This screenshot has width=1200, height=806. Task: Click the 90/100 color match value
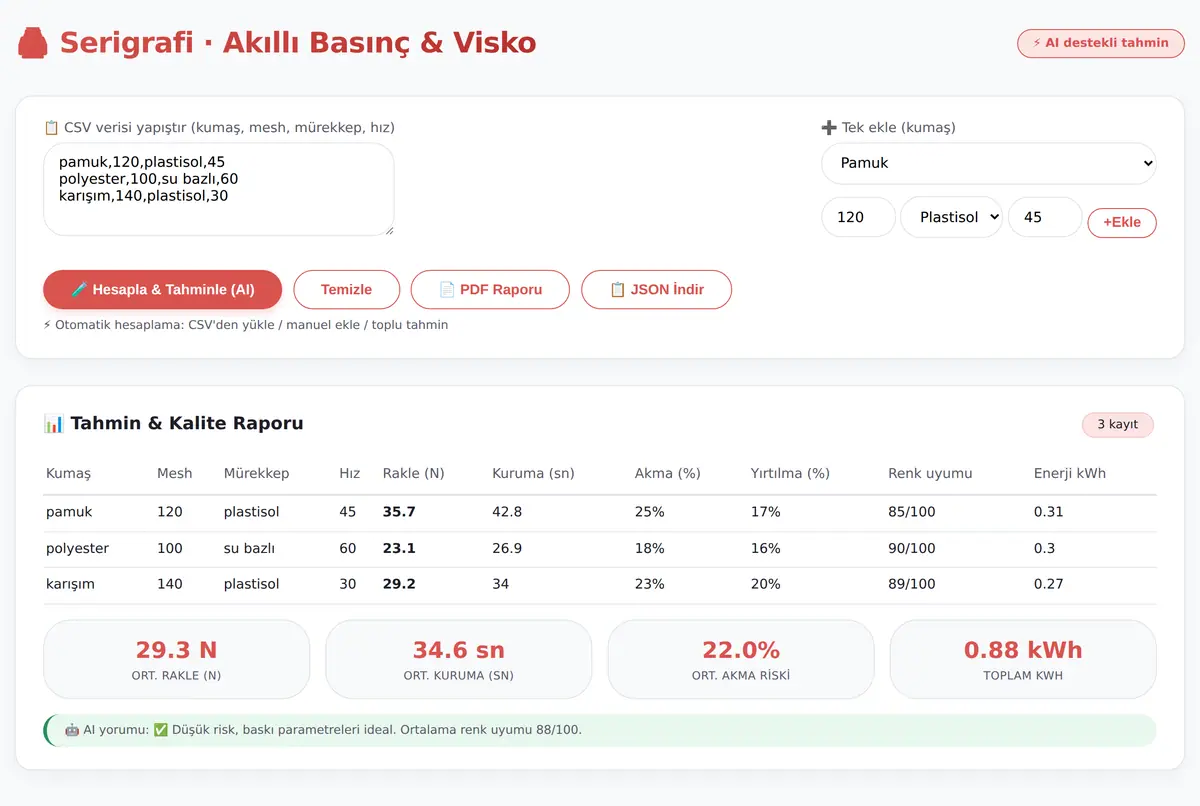point(912,548)
